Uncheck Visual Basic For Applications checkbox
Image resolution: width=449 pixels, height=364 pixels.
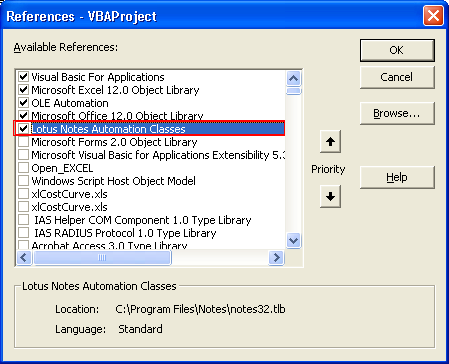[x=23, y=77]
